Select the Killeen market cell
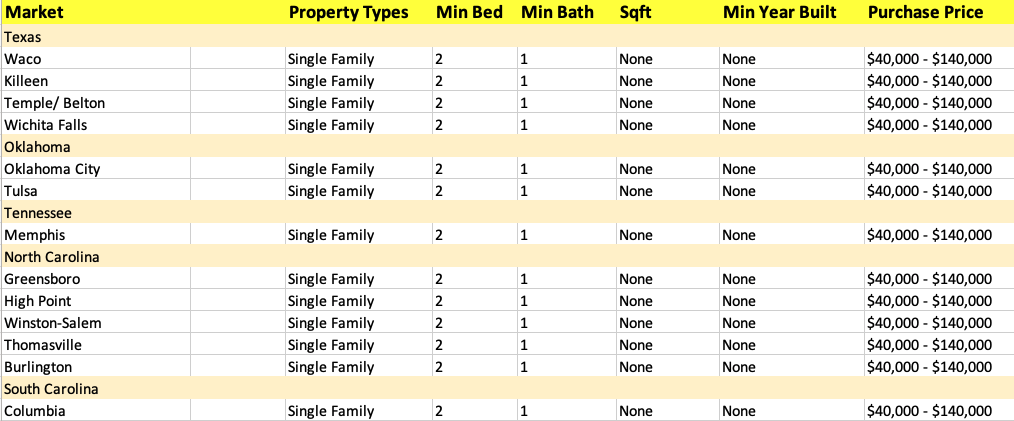Screen dimensions: 1014x421 pyautogui.click(x=96, y=81)
